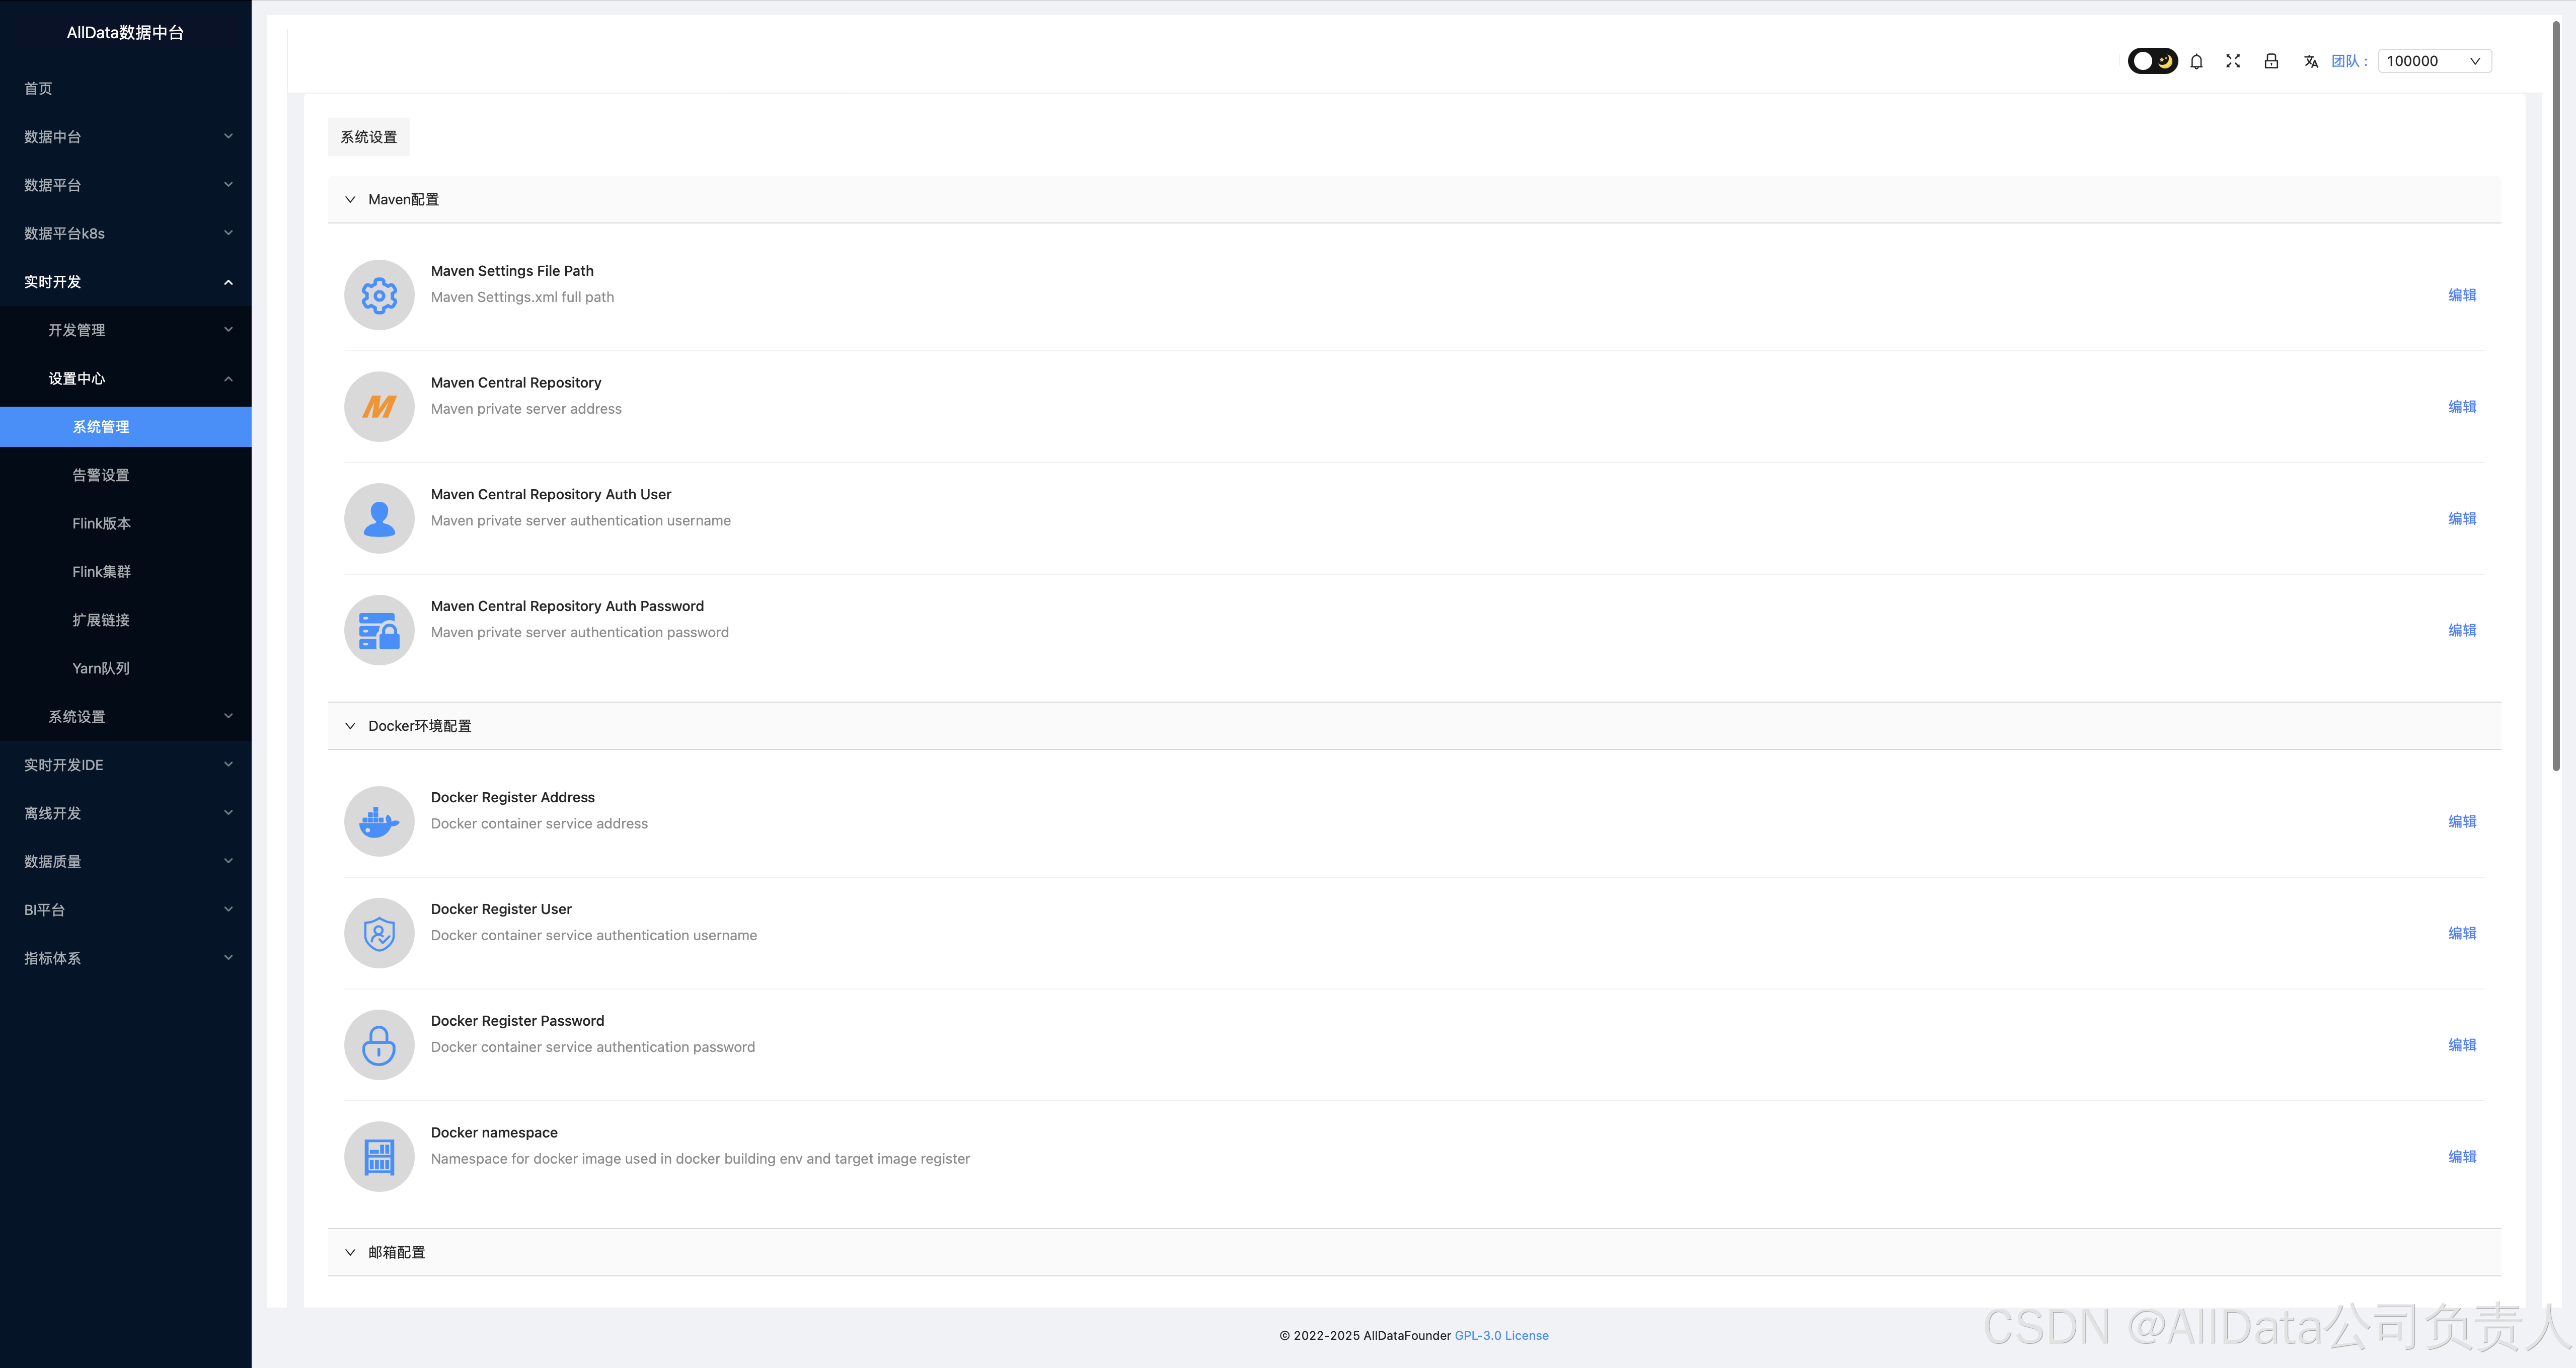Image resolution: width=2576 pixels, height=1368 pixels.
Task: Click the Docker whale icon
Action: click(379, 822)
